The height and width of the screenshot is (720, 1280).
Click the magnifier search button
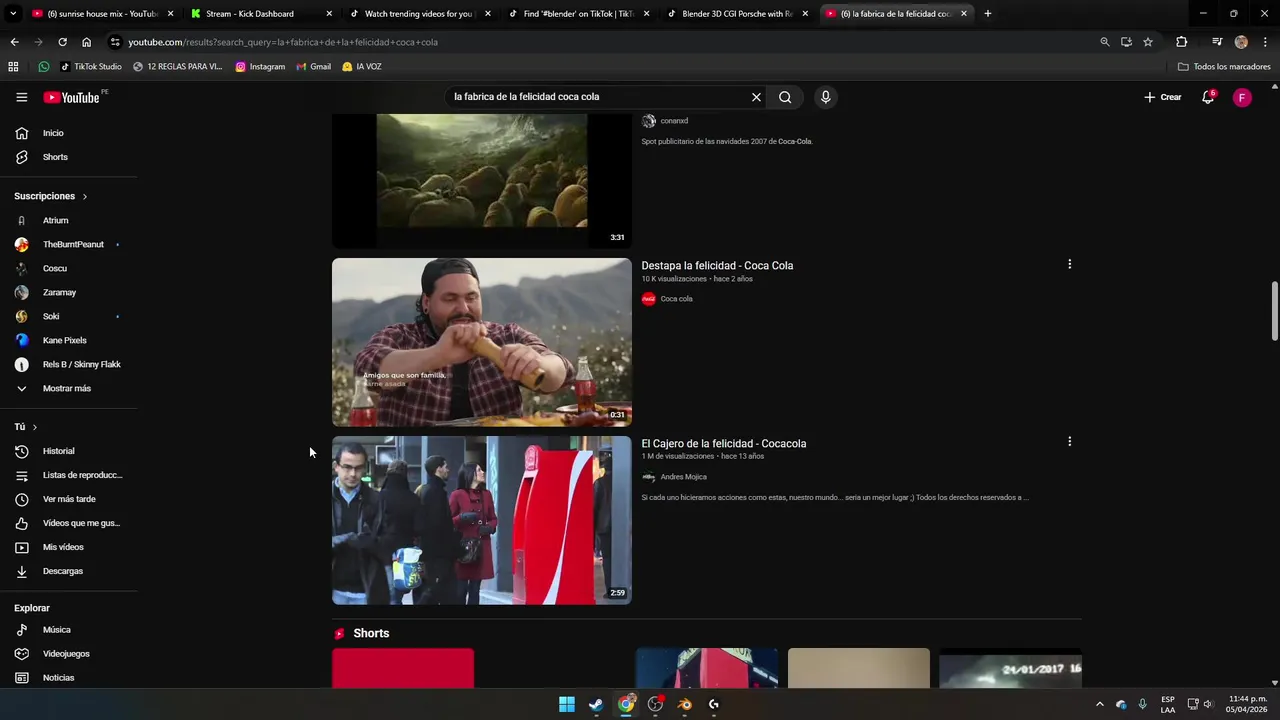click(785, 97)
